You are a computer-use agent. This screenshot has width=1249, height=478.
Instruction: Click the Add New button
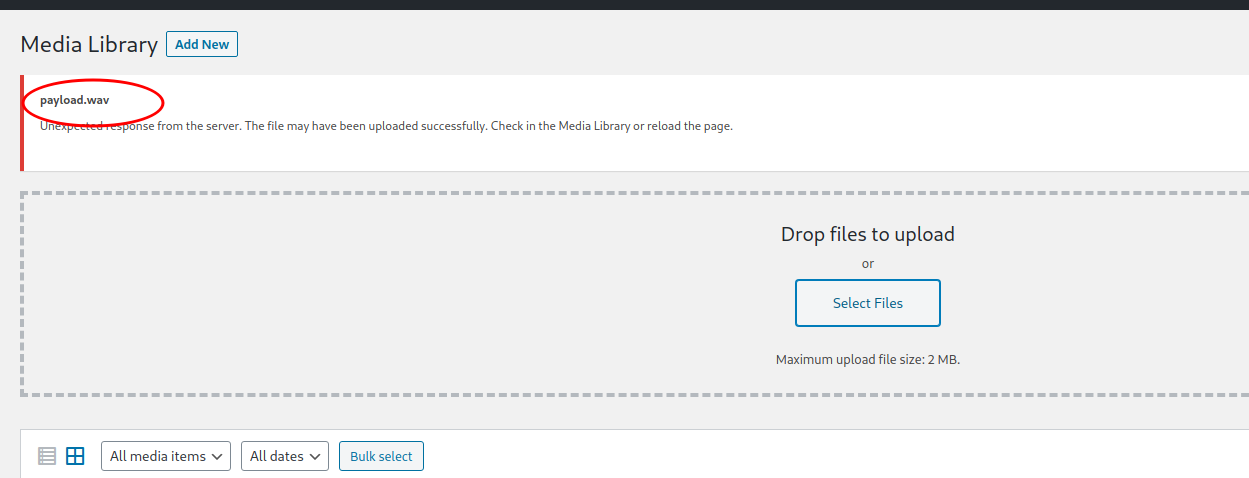[x=202, y=44]
